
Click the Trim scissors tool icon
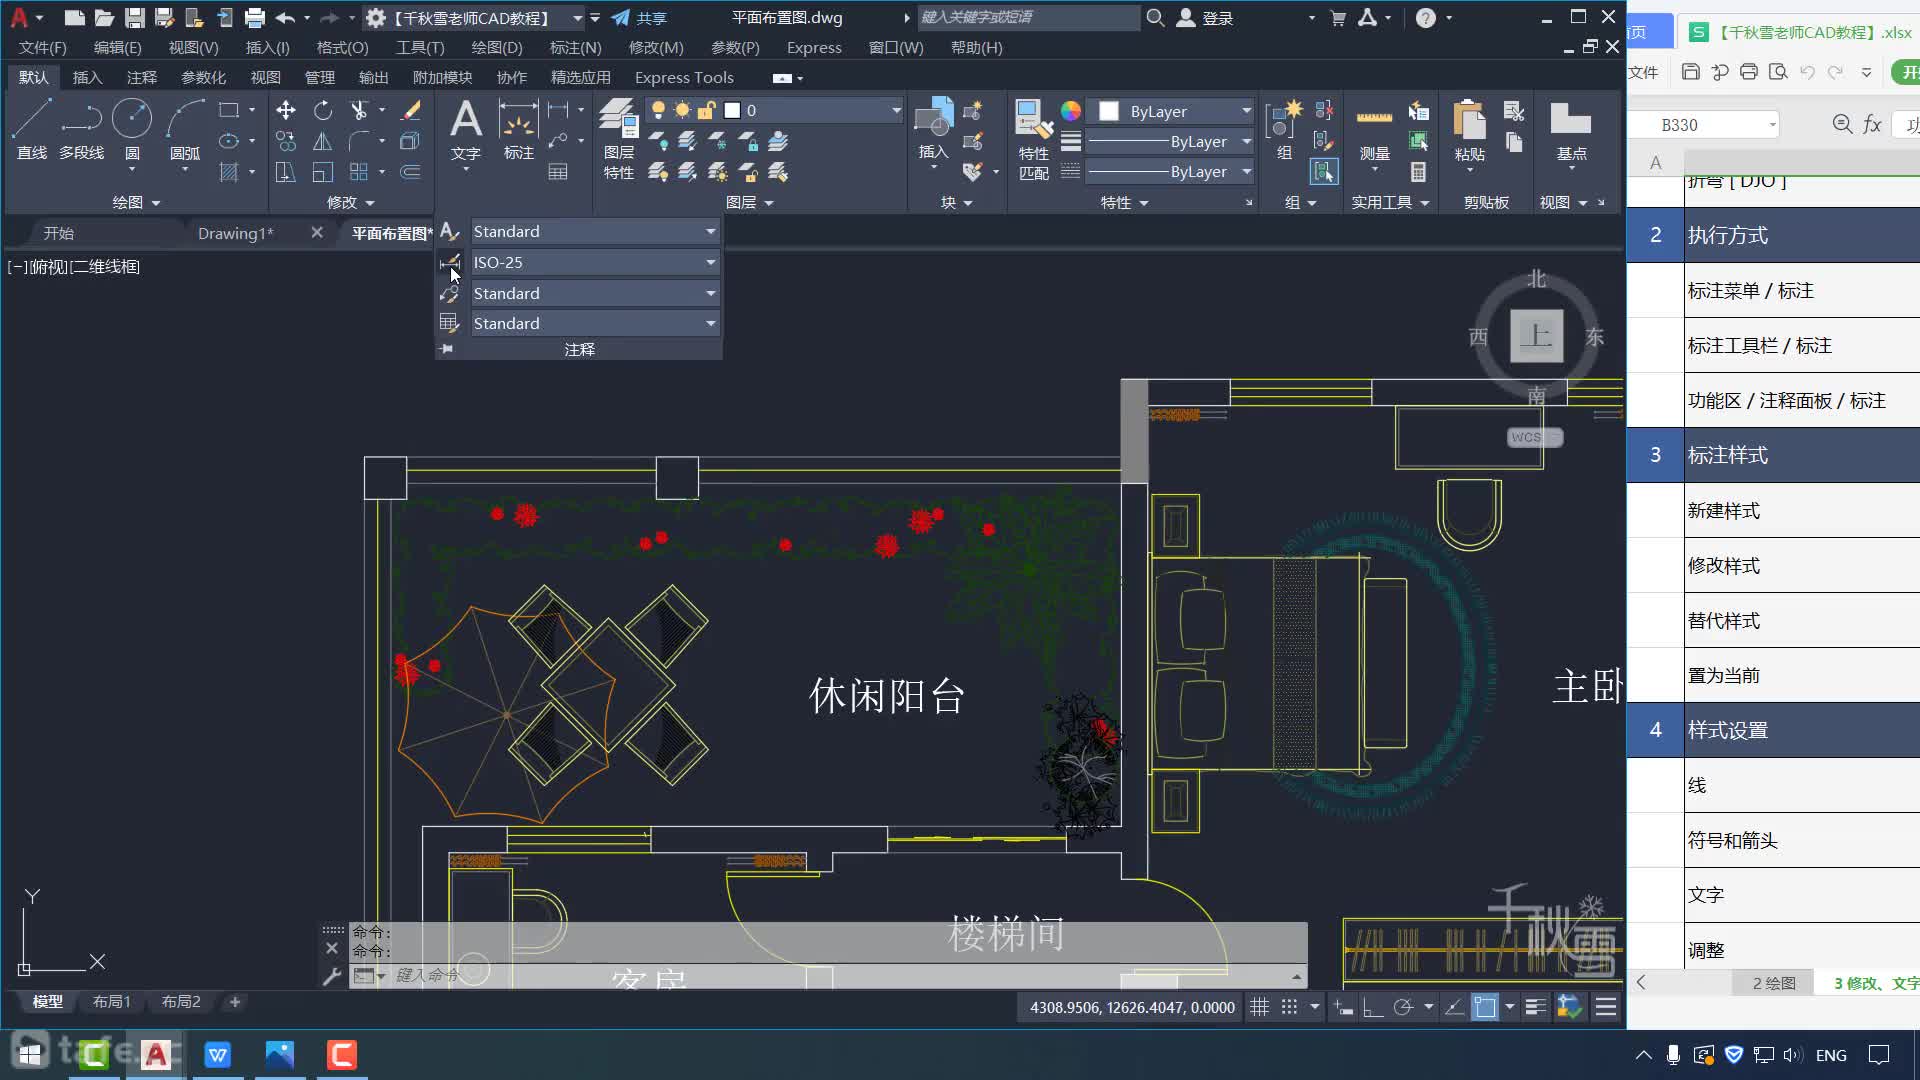[x=359, y=110]
